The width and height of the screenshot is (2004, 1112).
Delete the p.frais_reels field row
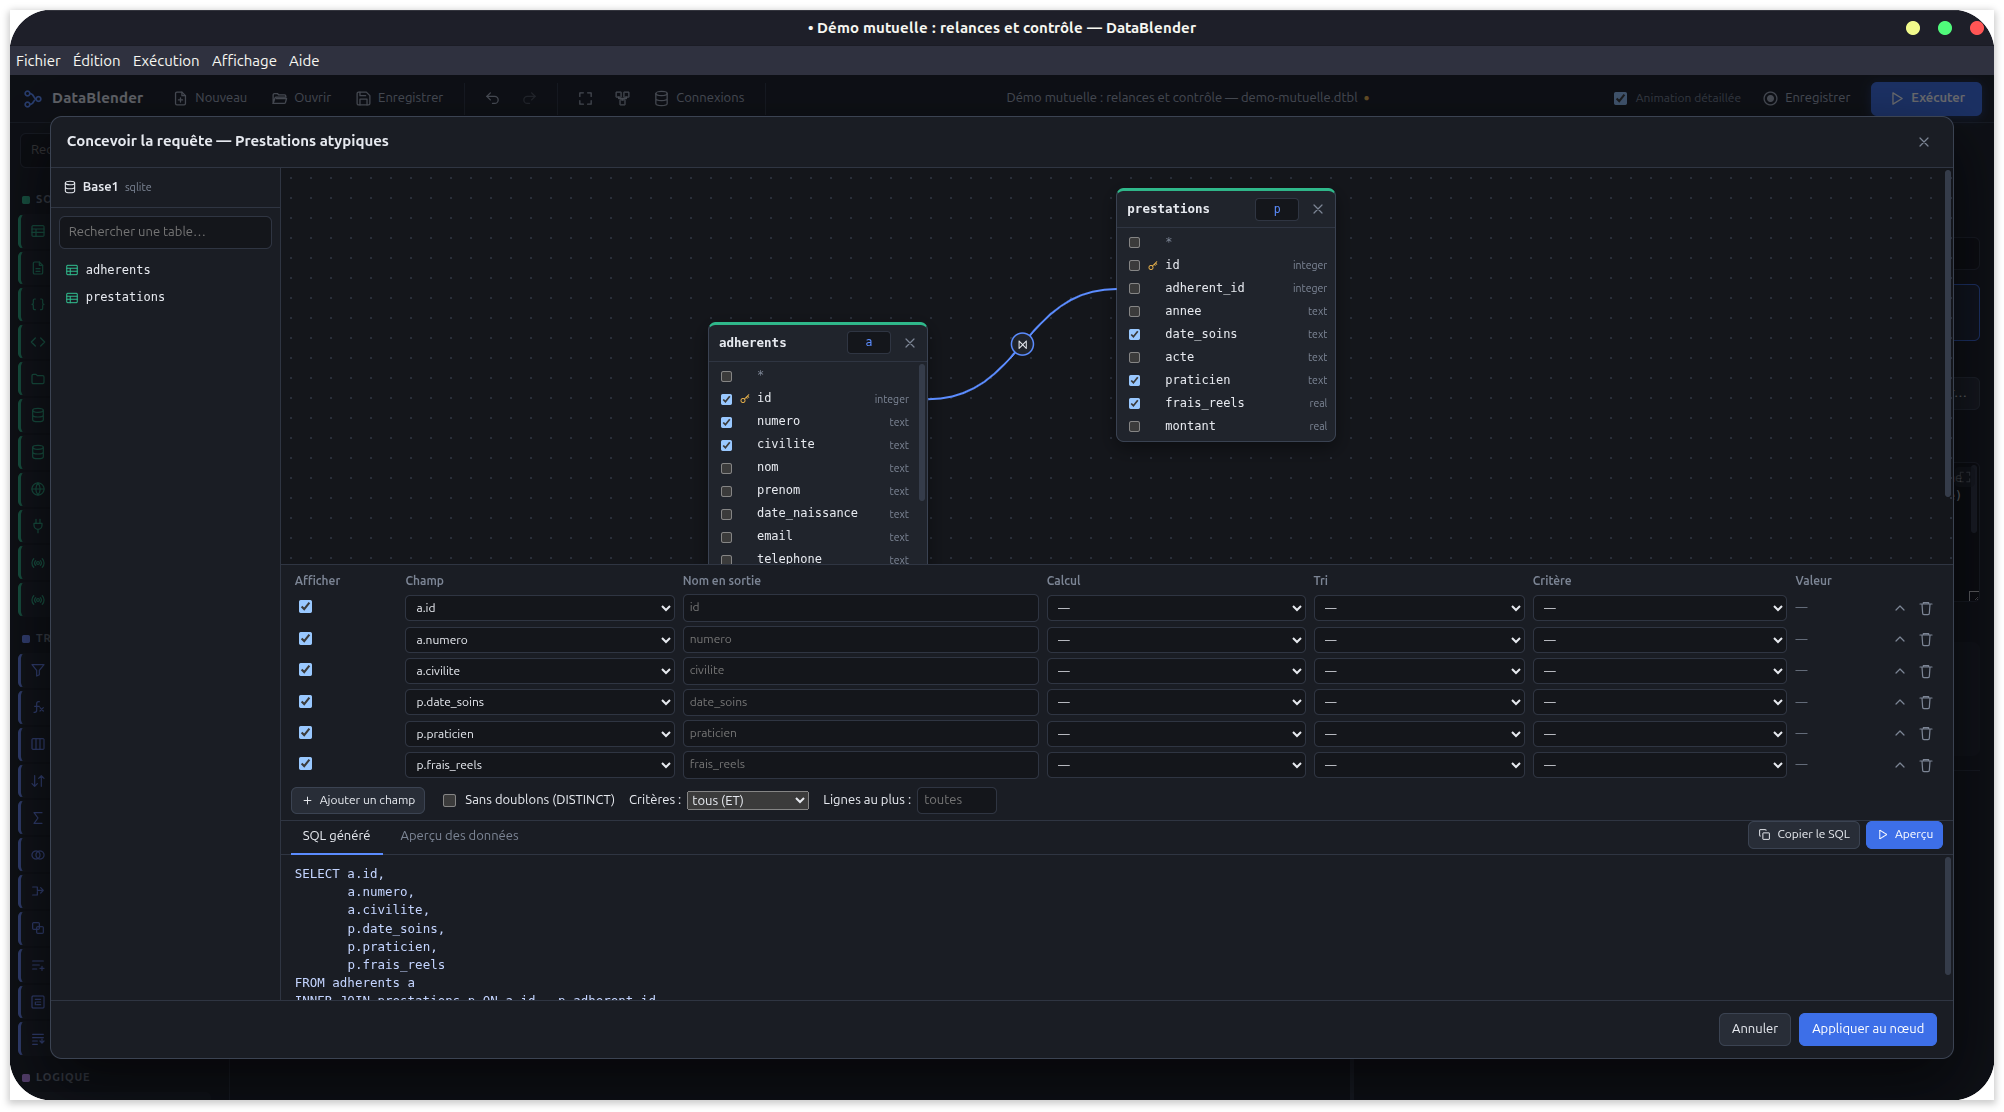click(1925, 765)
